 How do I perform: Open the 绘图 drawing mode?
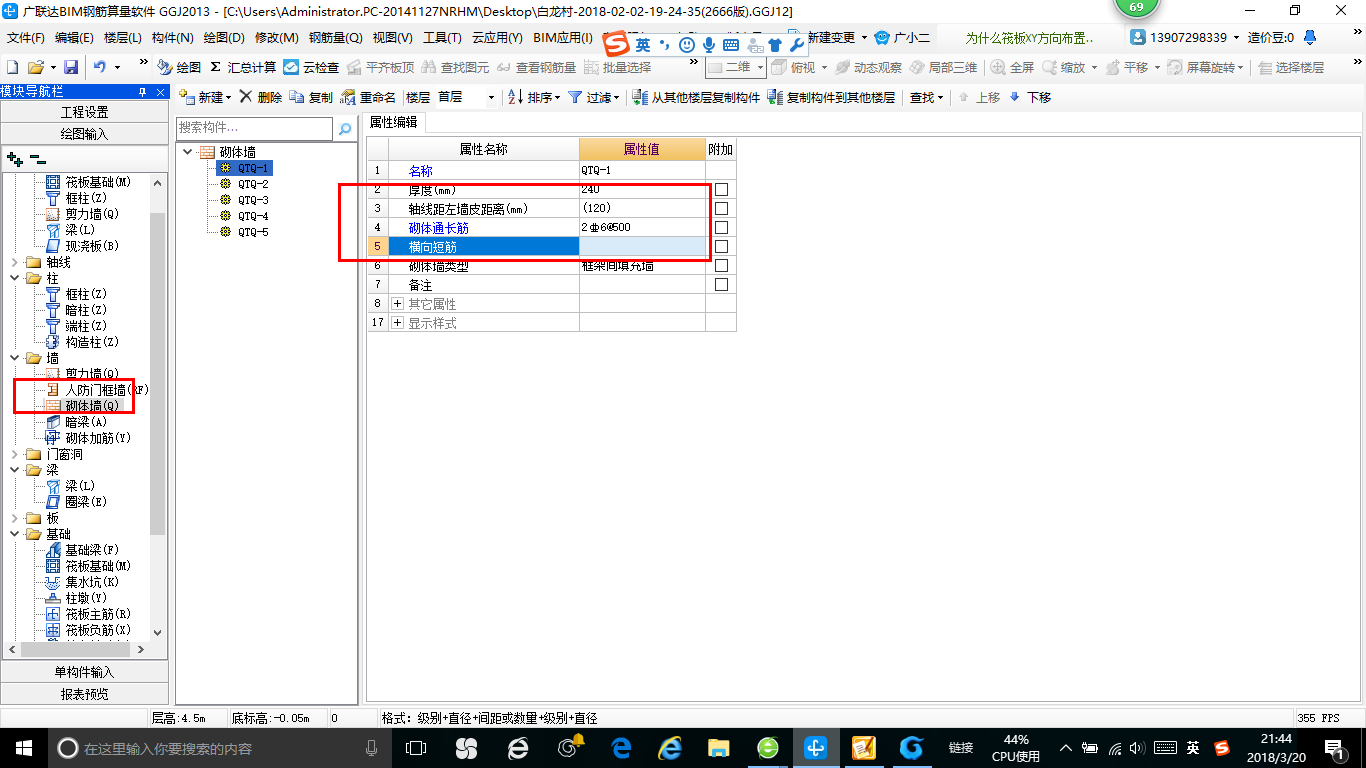(179, 67)
